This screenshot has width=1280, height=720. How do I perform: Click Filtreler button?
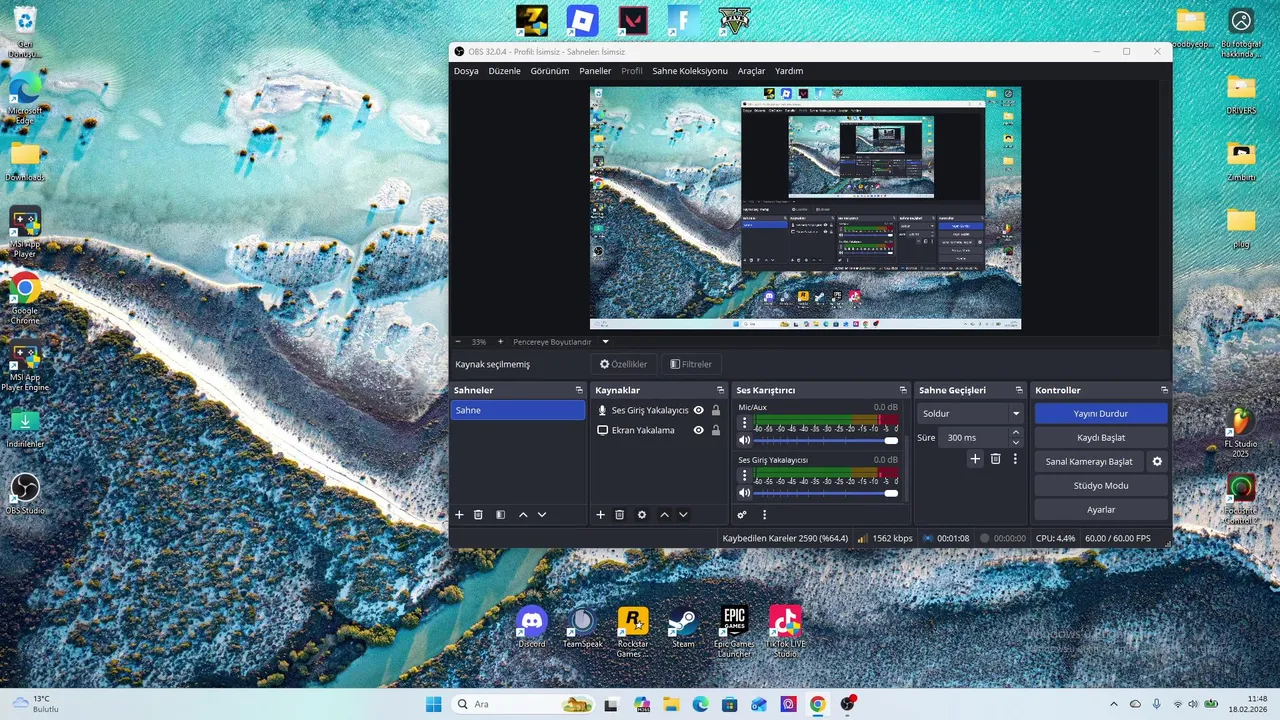coord(691,365)
